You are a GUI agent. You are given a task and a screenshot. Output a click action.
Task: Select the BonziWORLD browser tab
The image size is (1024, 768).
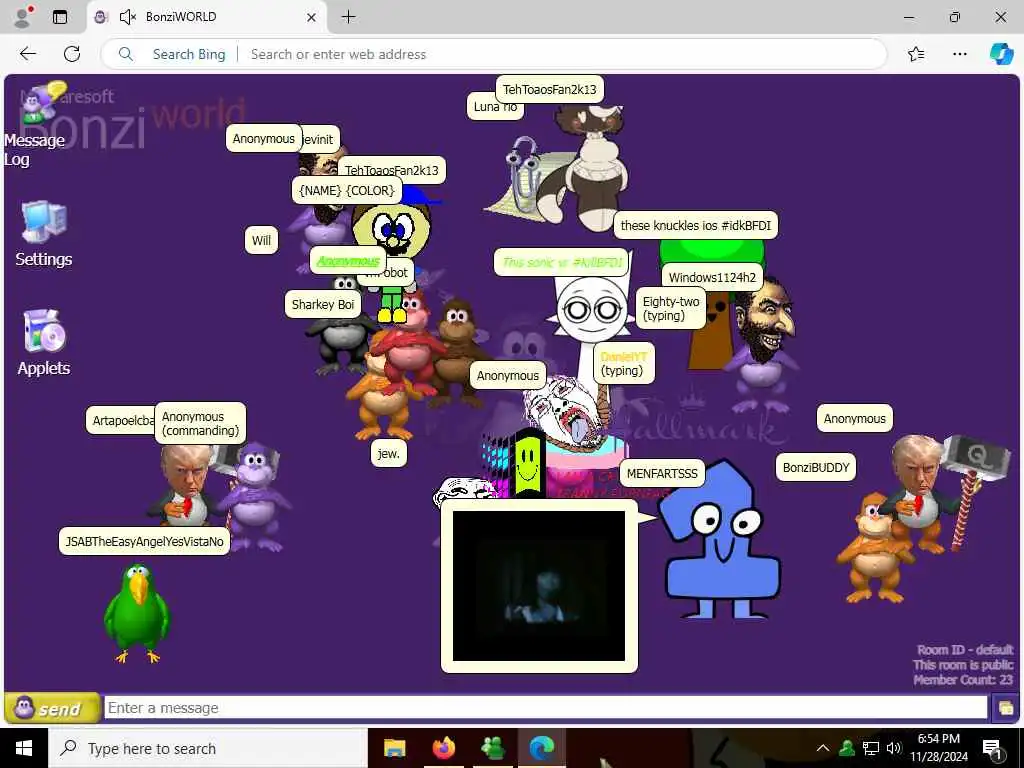tap(206, 17)
